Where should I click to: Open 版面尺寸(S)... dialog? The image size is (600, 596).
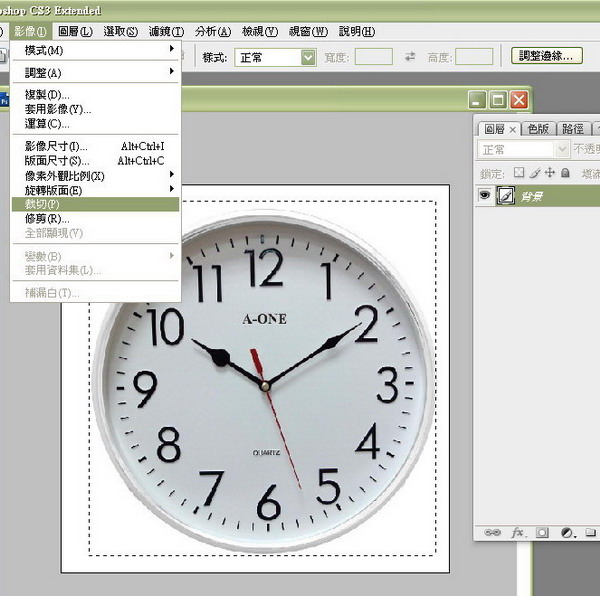point(95,161)
